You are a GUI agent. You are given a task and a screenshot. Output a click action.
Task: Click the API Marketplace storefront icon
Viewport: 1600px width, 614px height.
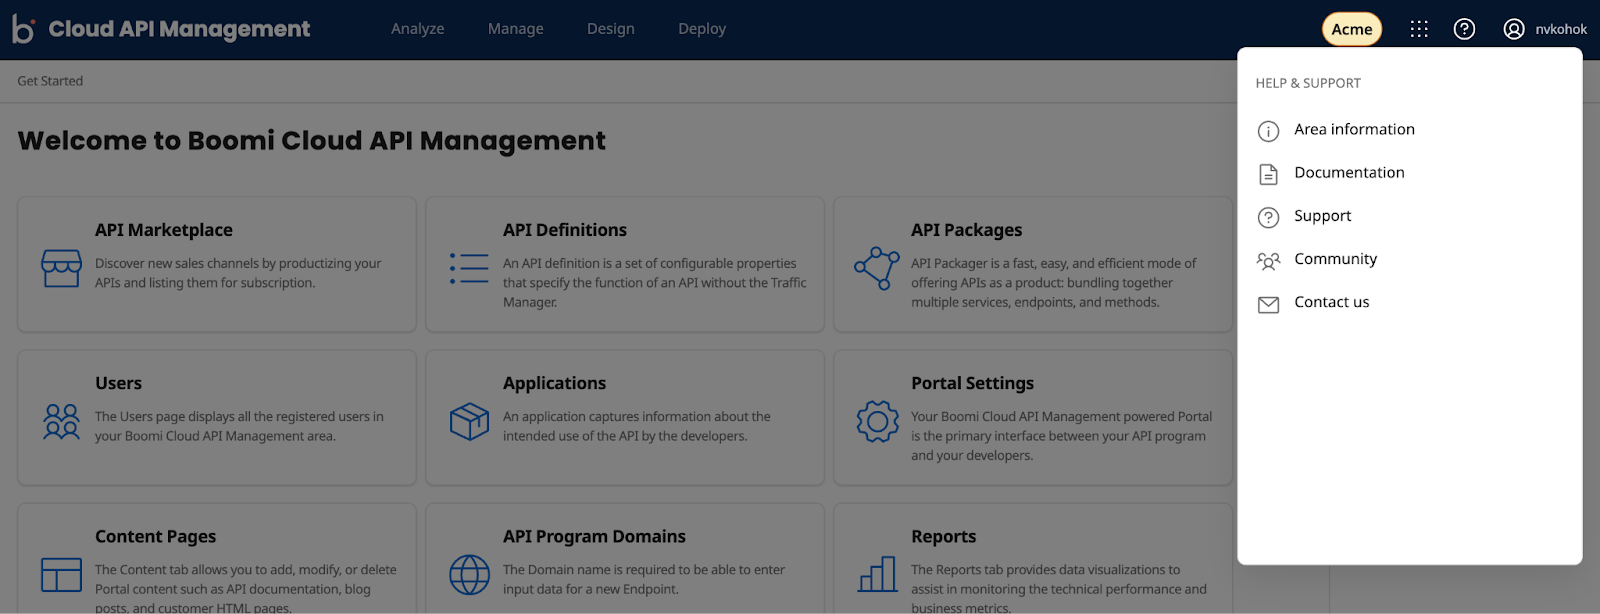pos(61,268)
